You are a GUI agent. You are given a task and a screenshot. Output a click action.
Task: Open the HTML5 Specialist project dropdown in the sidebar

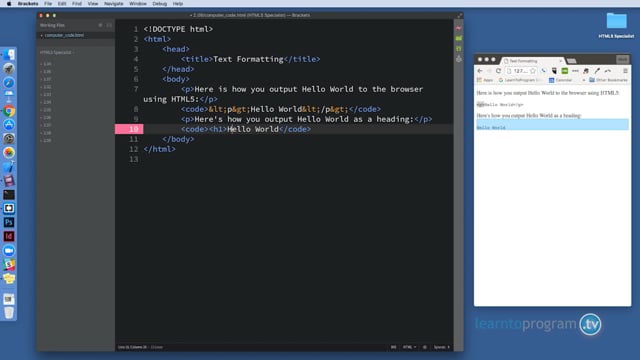coord(57,53)
